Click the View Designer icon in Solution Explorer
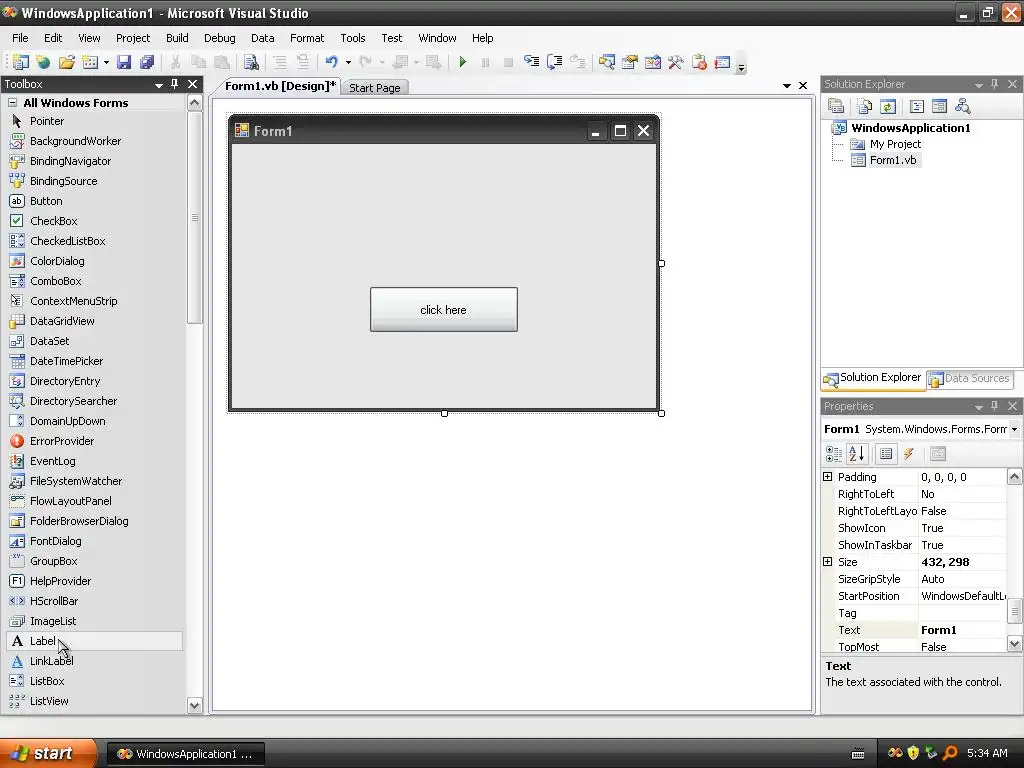This screenshot has height=768, width=1024. tap(939, 106)
